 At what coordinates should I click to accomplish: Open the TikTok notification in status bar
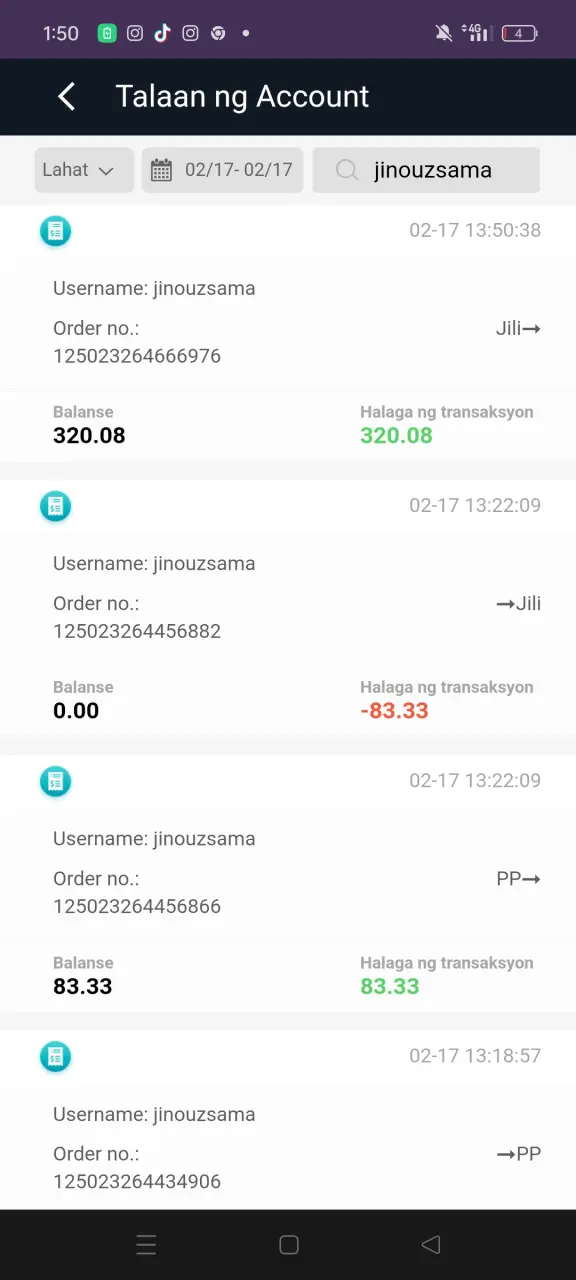tap(162, 33)
